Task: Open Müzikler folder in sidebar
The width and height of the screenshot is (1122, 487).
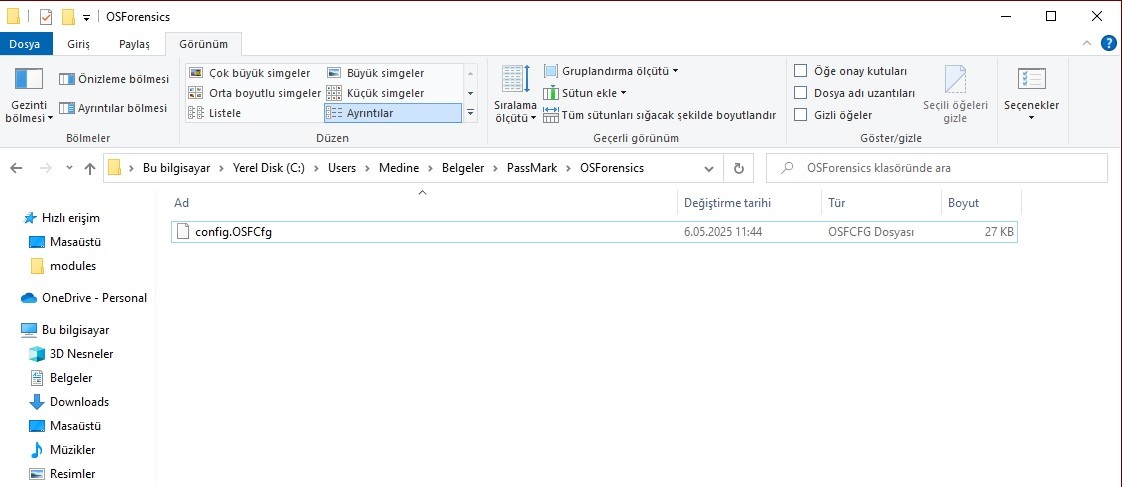Action: point(62,450)
